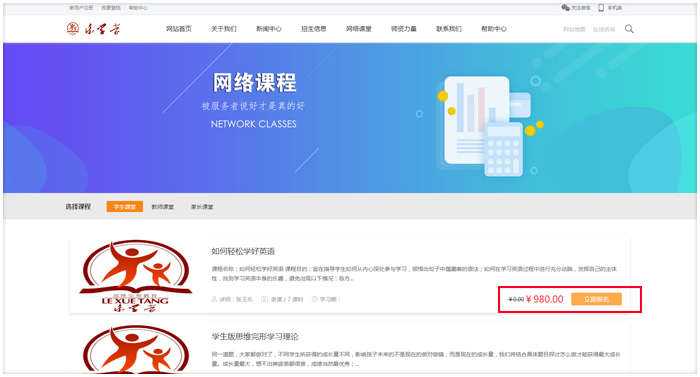Open 网站首页 in the navigation bar
The width and height of the screenshot is (700, 377).
(x=179, y=29)
